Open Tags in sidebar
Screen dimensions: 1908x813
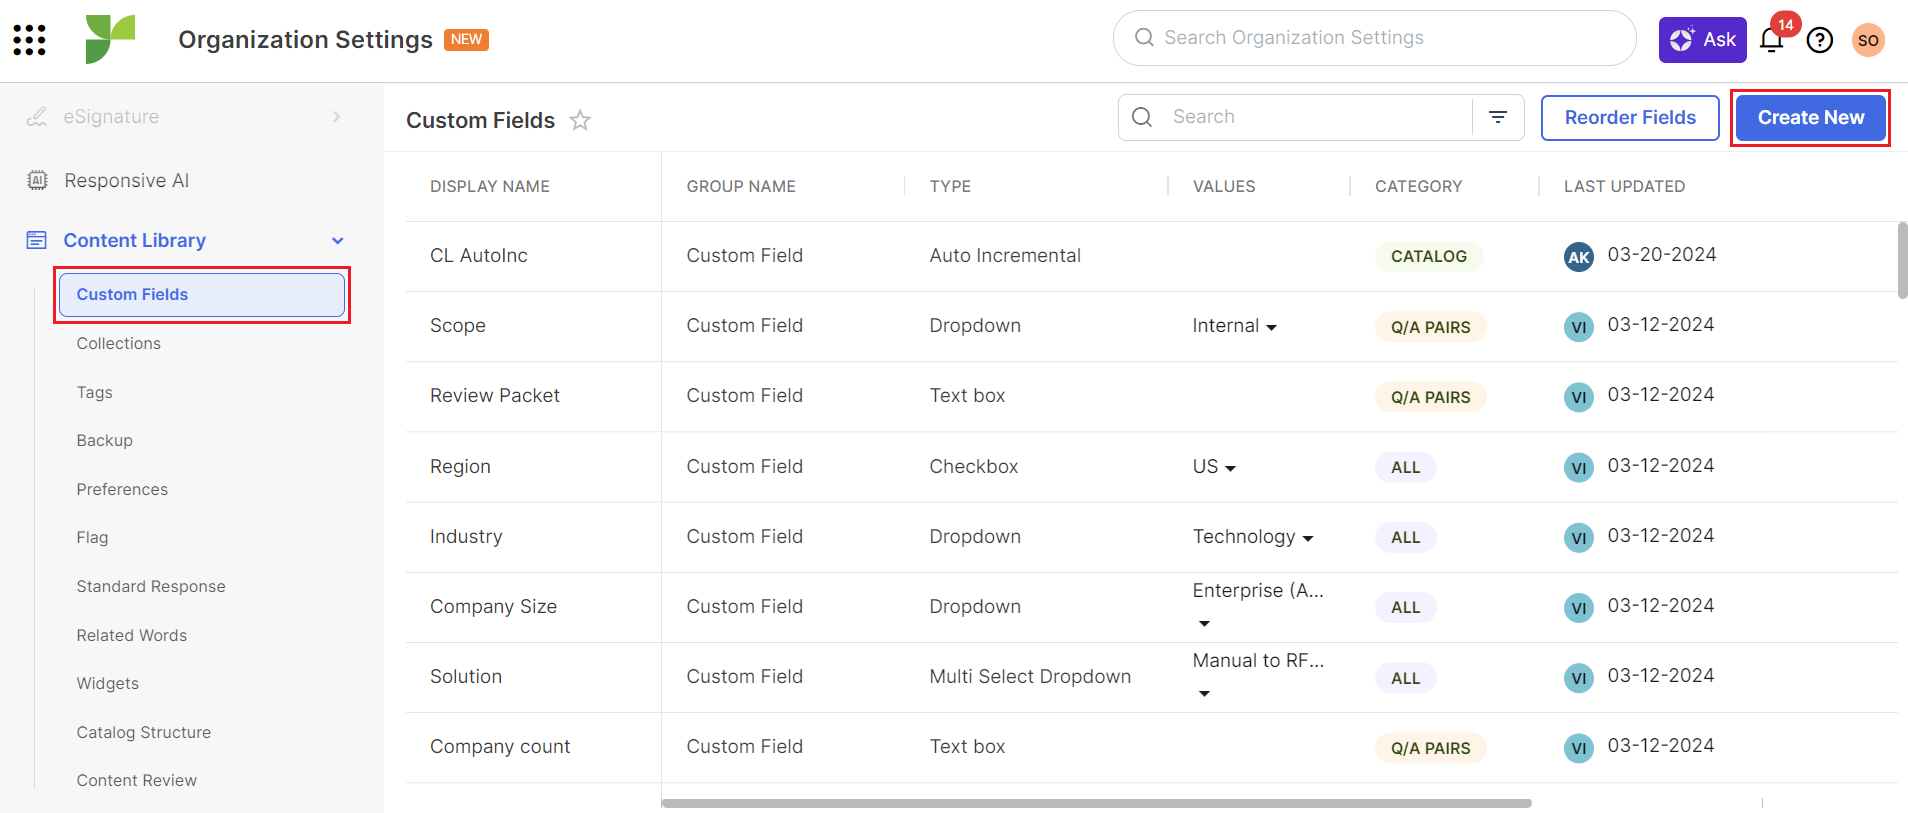(94, 392)
